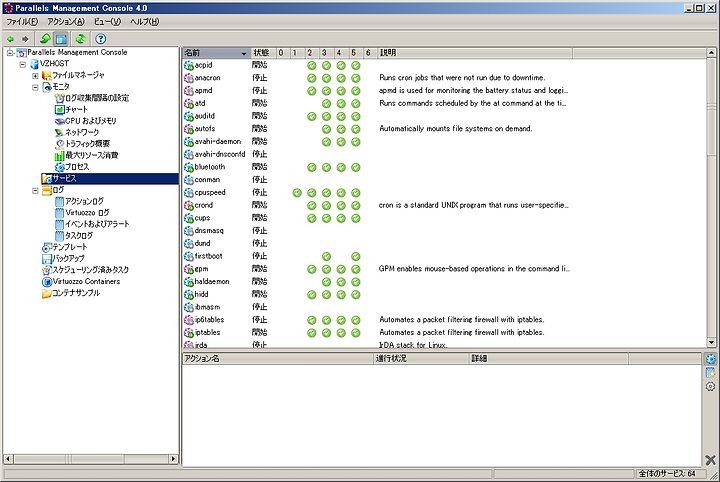Click the services list scroll-up arrow
Viewport: 720px width, 482px height.
(x=711, y=53)
